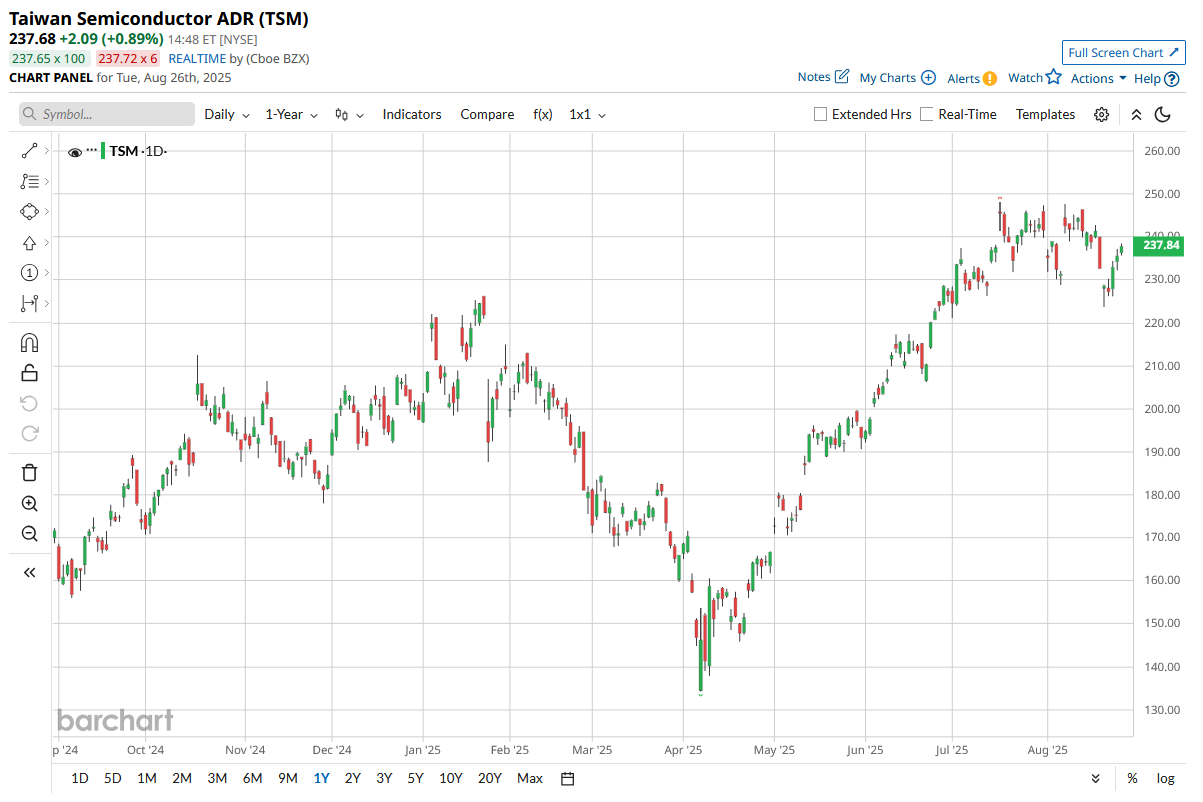The width and height of the screenshot is (1203, 802).
Task: Open TSM series options ellipsis
Action: point(92,150)
